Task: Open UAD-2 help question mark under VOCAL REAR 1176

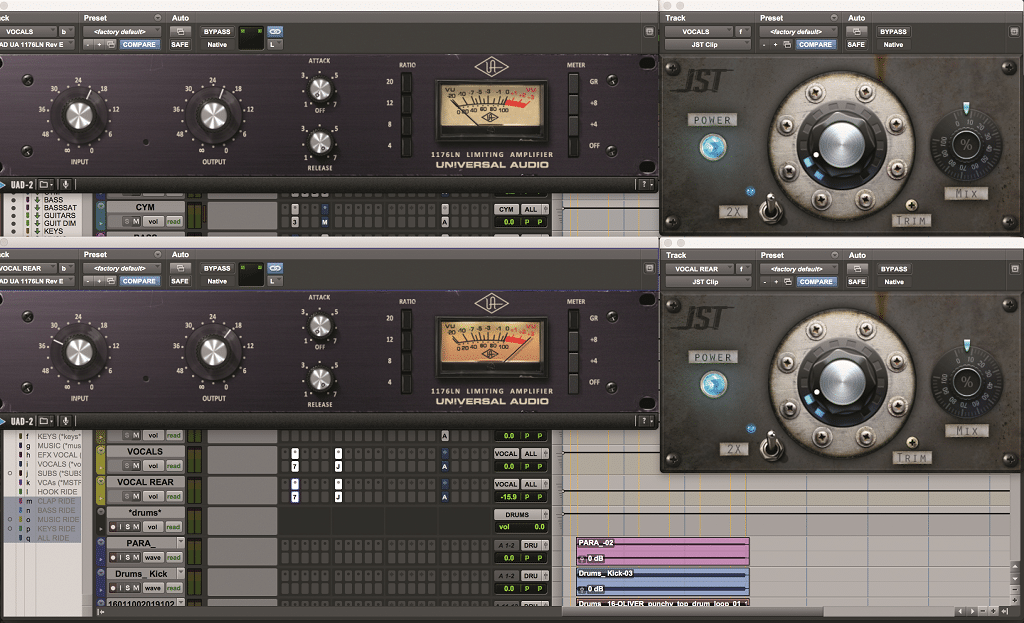Action: pyautogui.click(x=645, y=421)
